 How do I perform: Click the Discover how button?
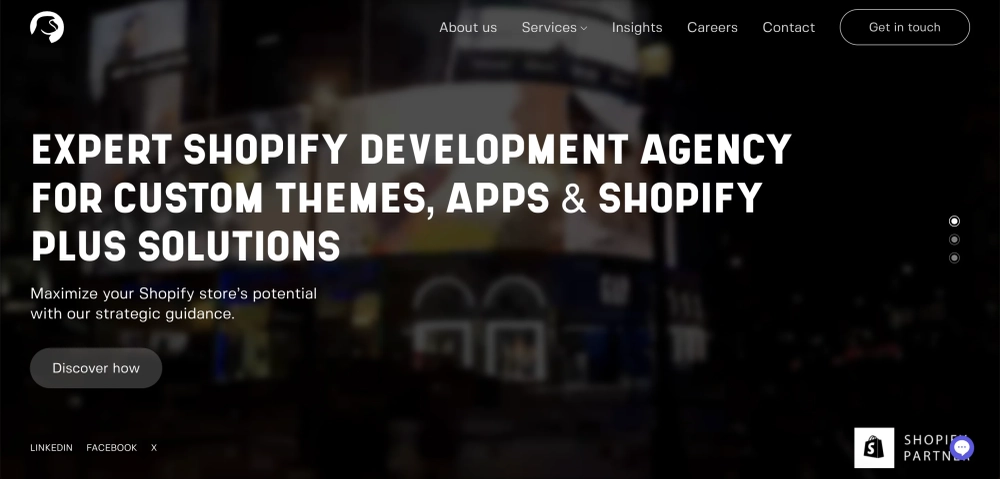96,368
